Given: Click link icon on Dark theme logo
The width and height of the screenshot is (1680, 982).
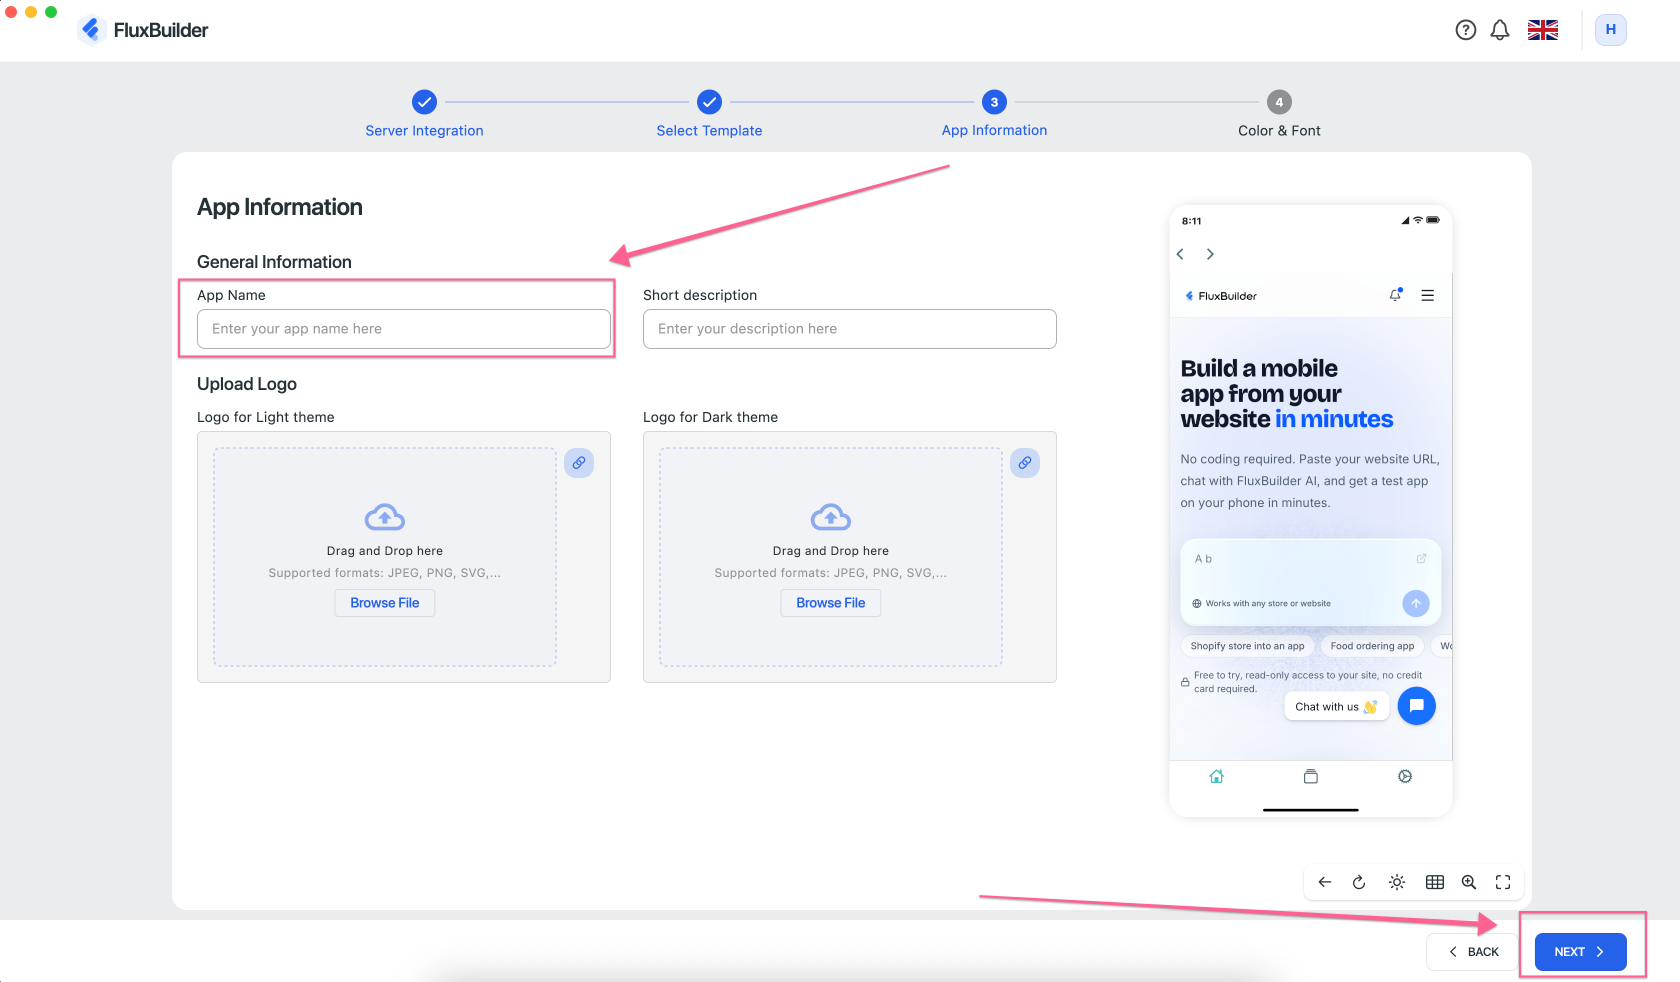Looking at the screenshot, I should click(1025, 463).
